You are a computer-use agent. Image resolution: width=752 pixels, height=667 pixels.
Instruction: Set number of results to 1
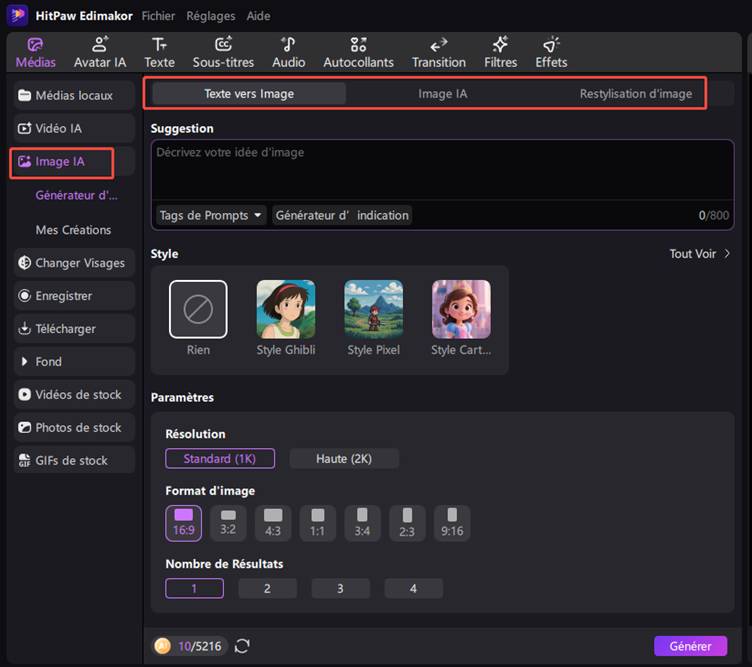click(194, 588)
